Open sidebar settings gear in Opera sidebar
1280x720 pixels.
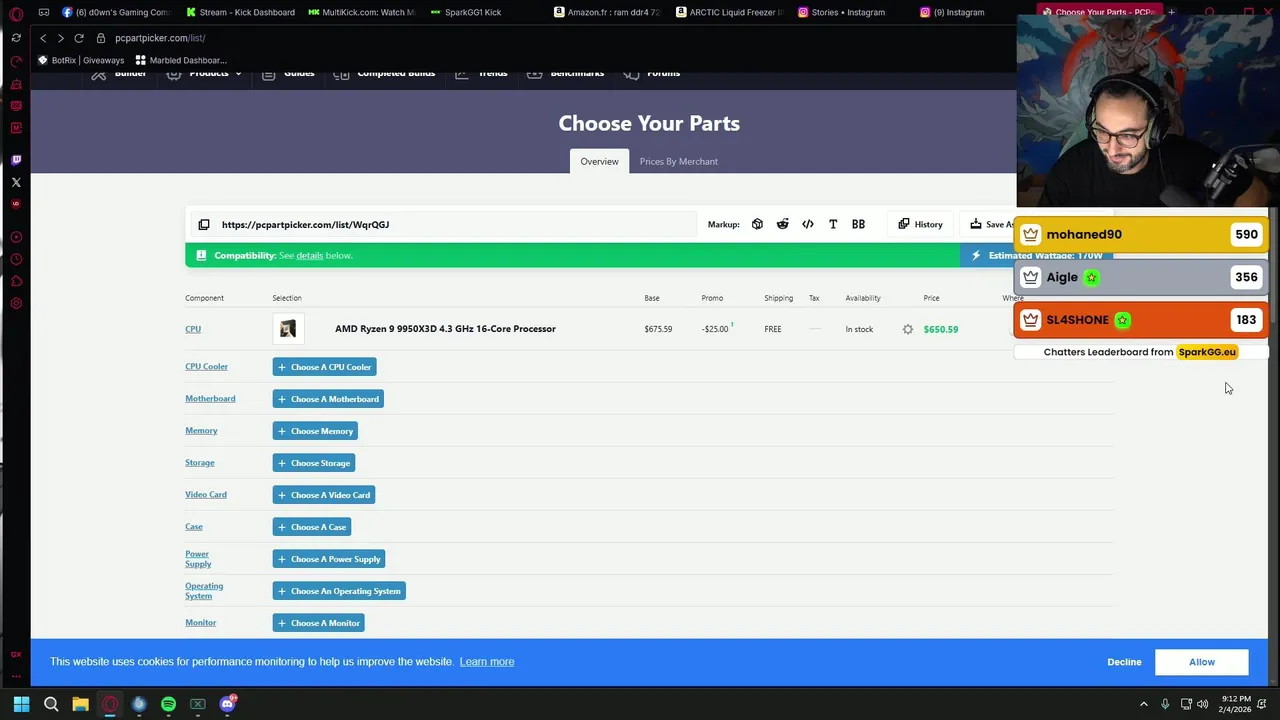pos(16,303)
